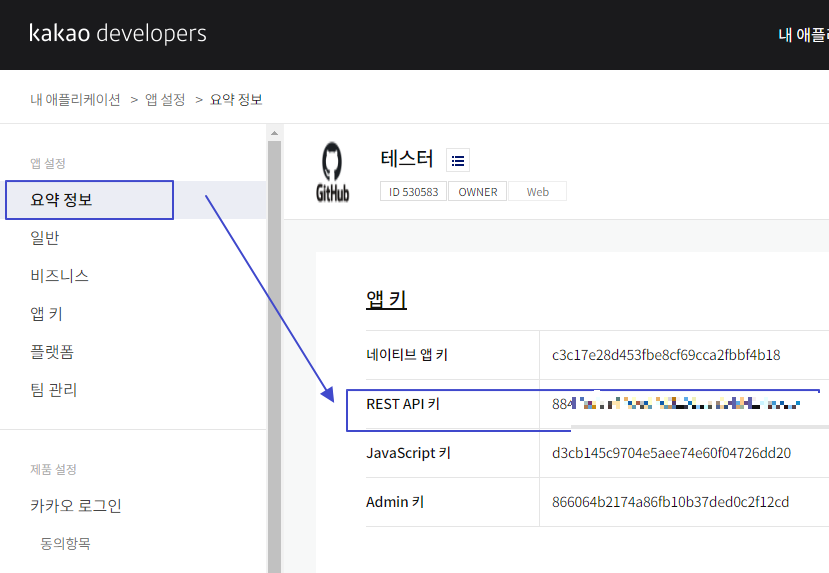Open the app list icon beside 테스터

coord(458,160)
